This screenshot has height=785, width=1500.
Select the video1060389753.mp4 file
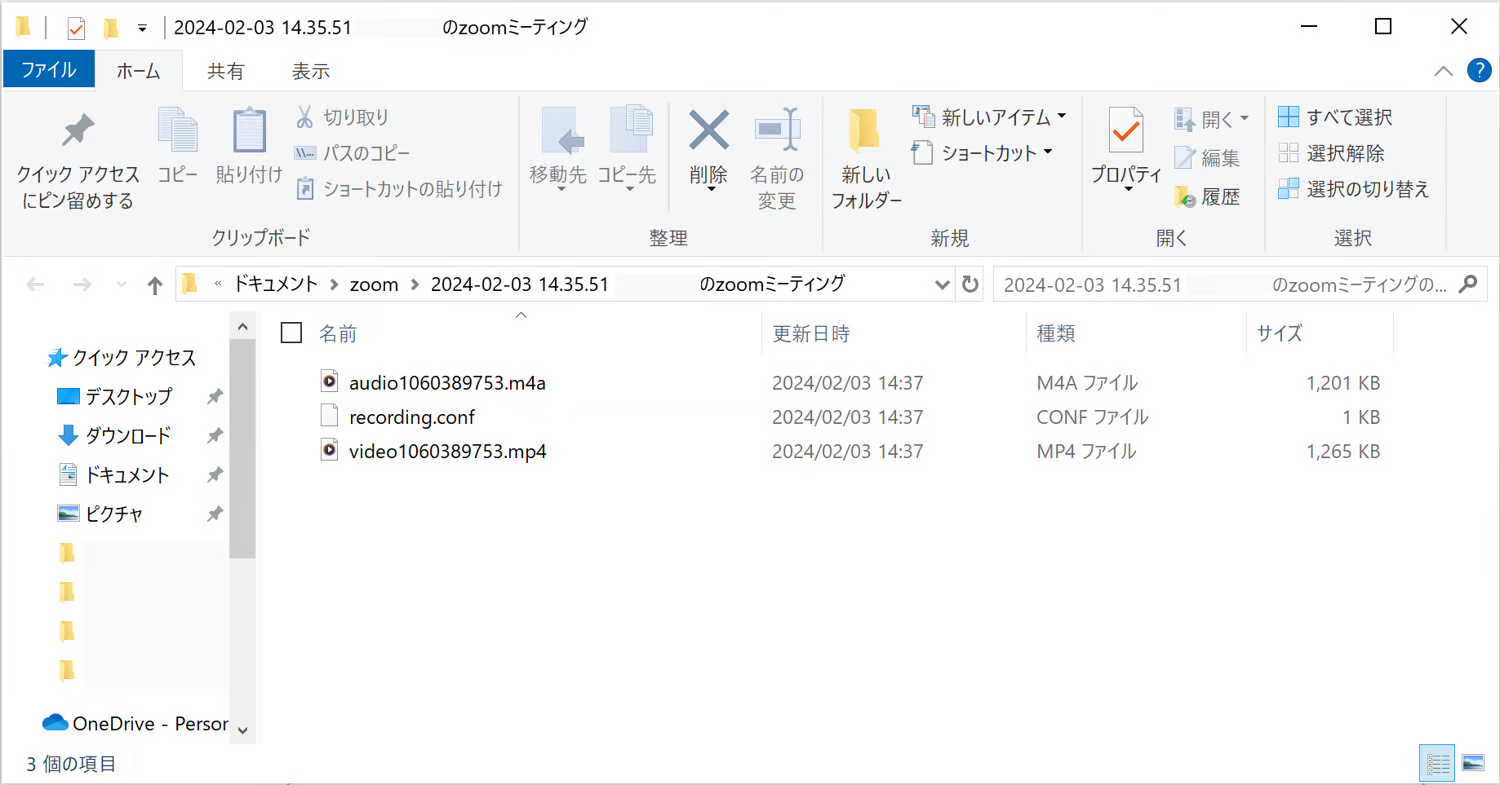(447, 451)
